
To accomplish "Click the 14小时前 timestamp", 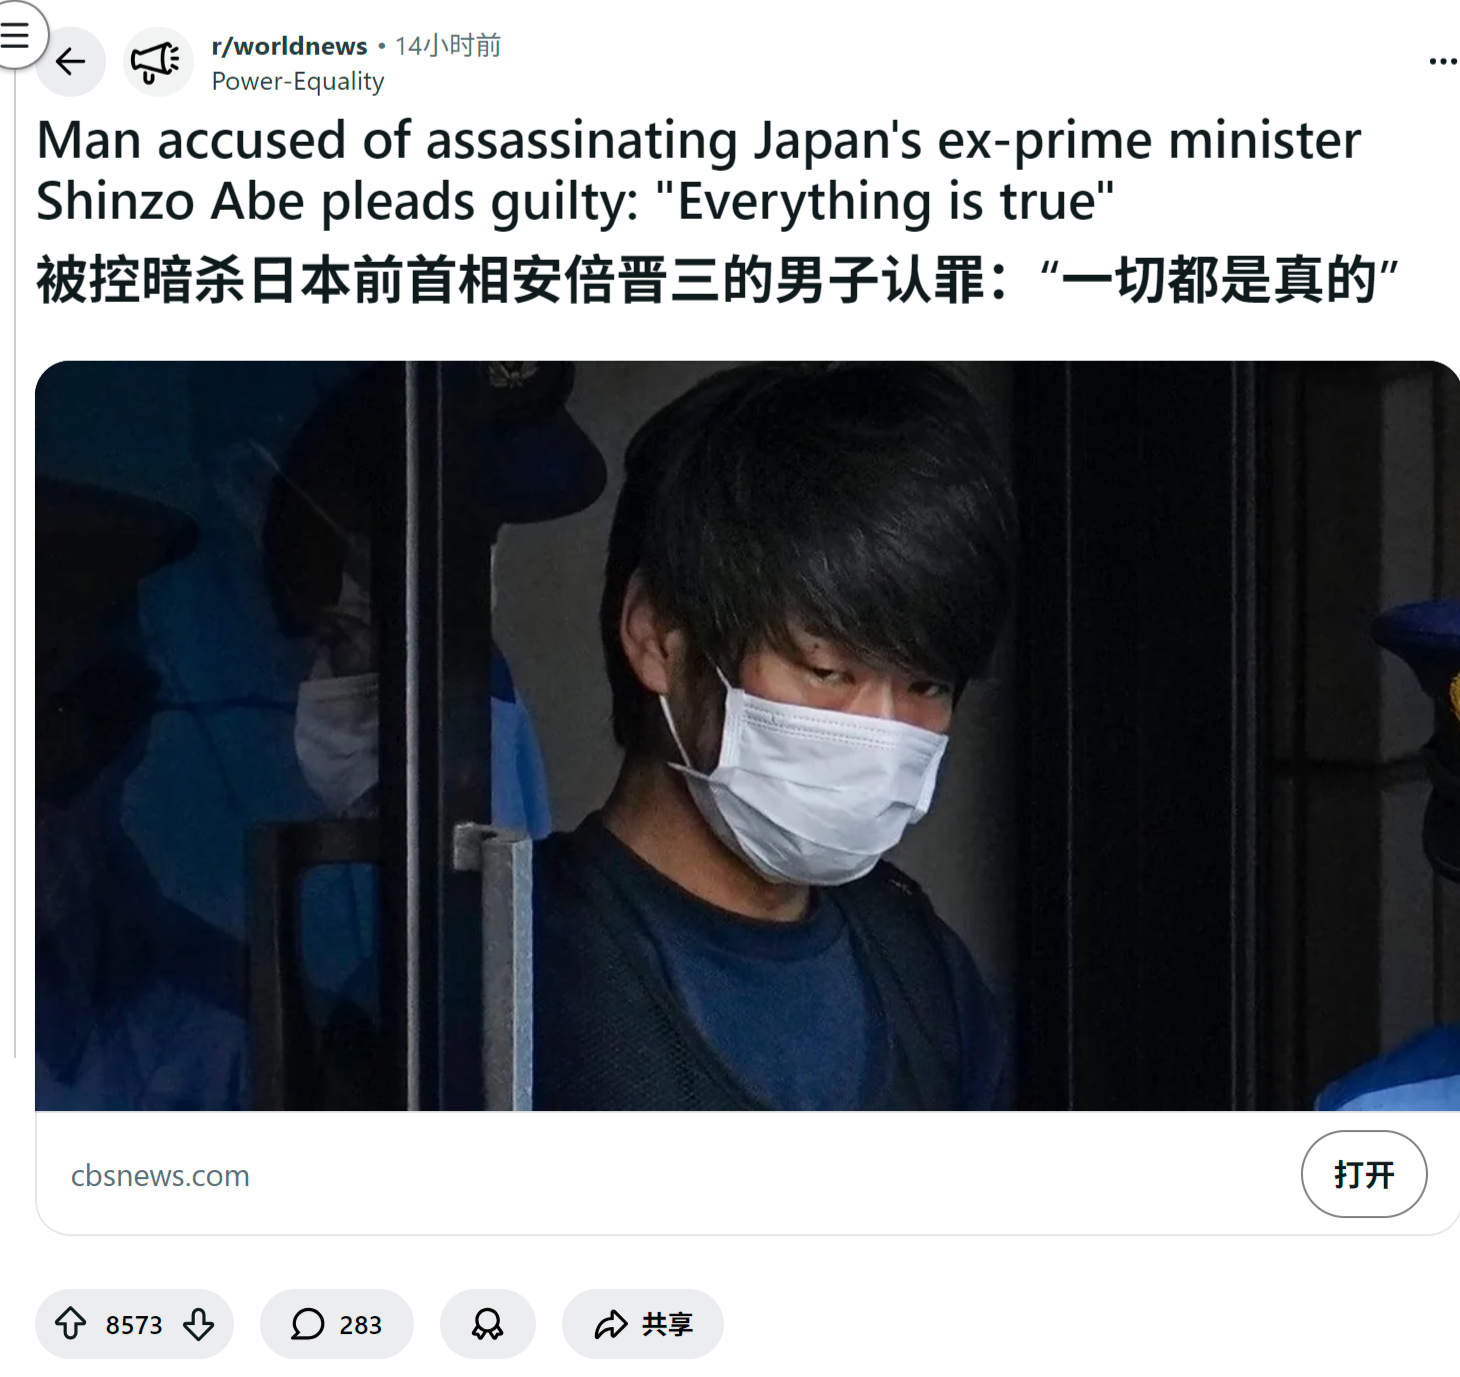I will (448, 46).
